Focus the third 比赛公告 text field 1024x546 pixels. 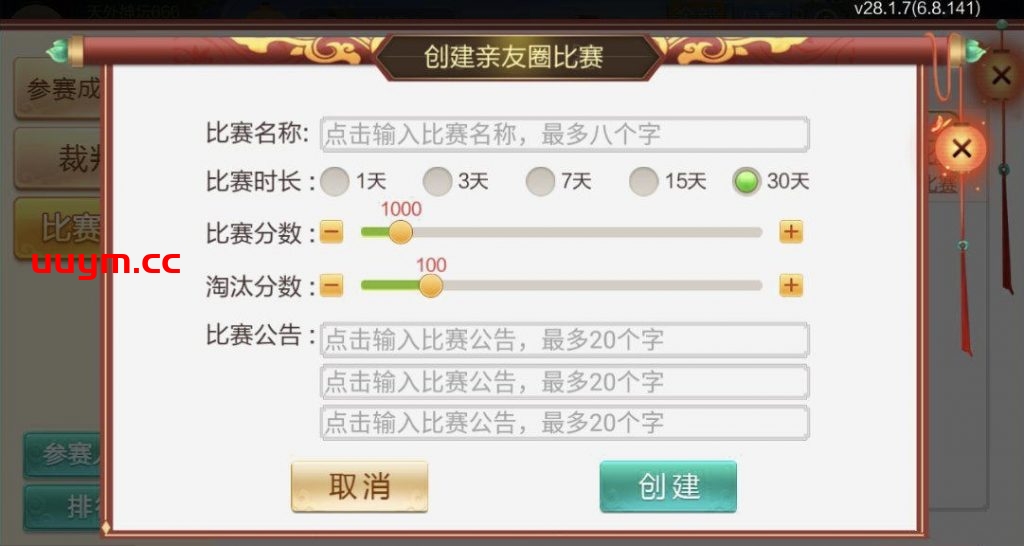(x=564, y=422)
